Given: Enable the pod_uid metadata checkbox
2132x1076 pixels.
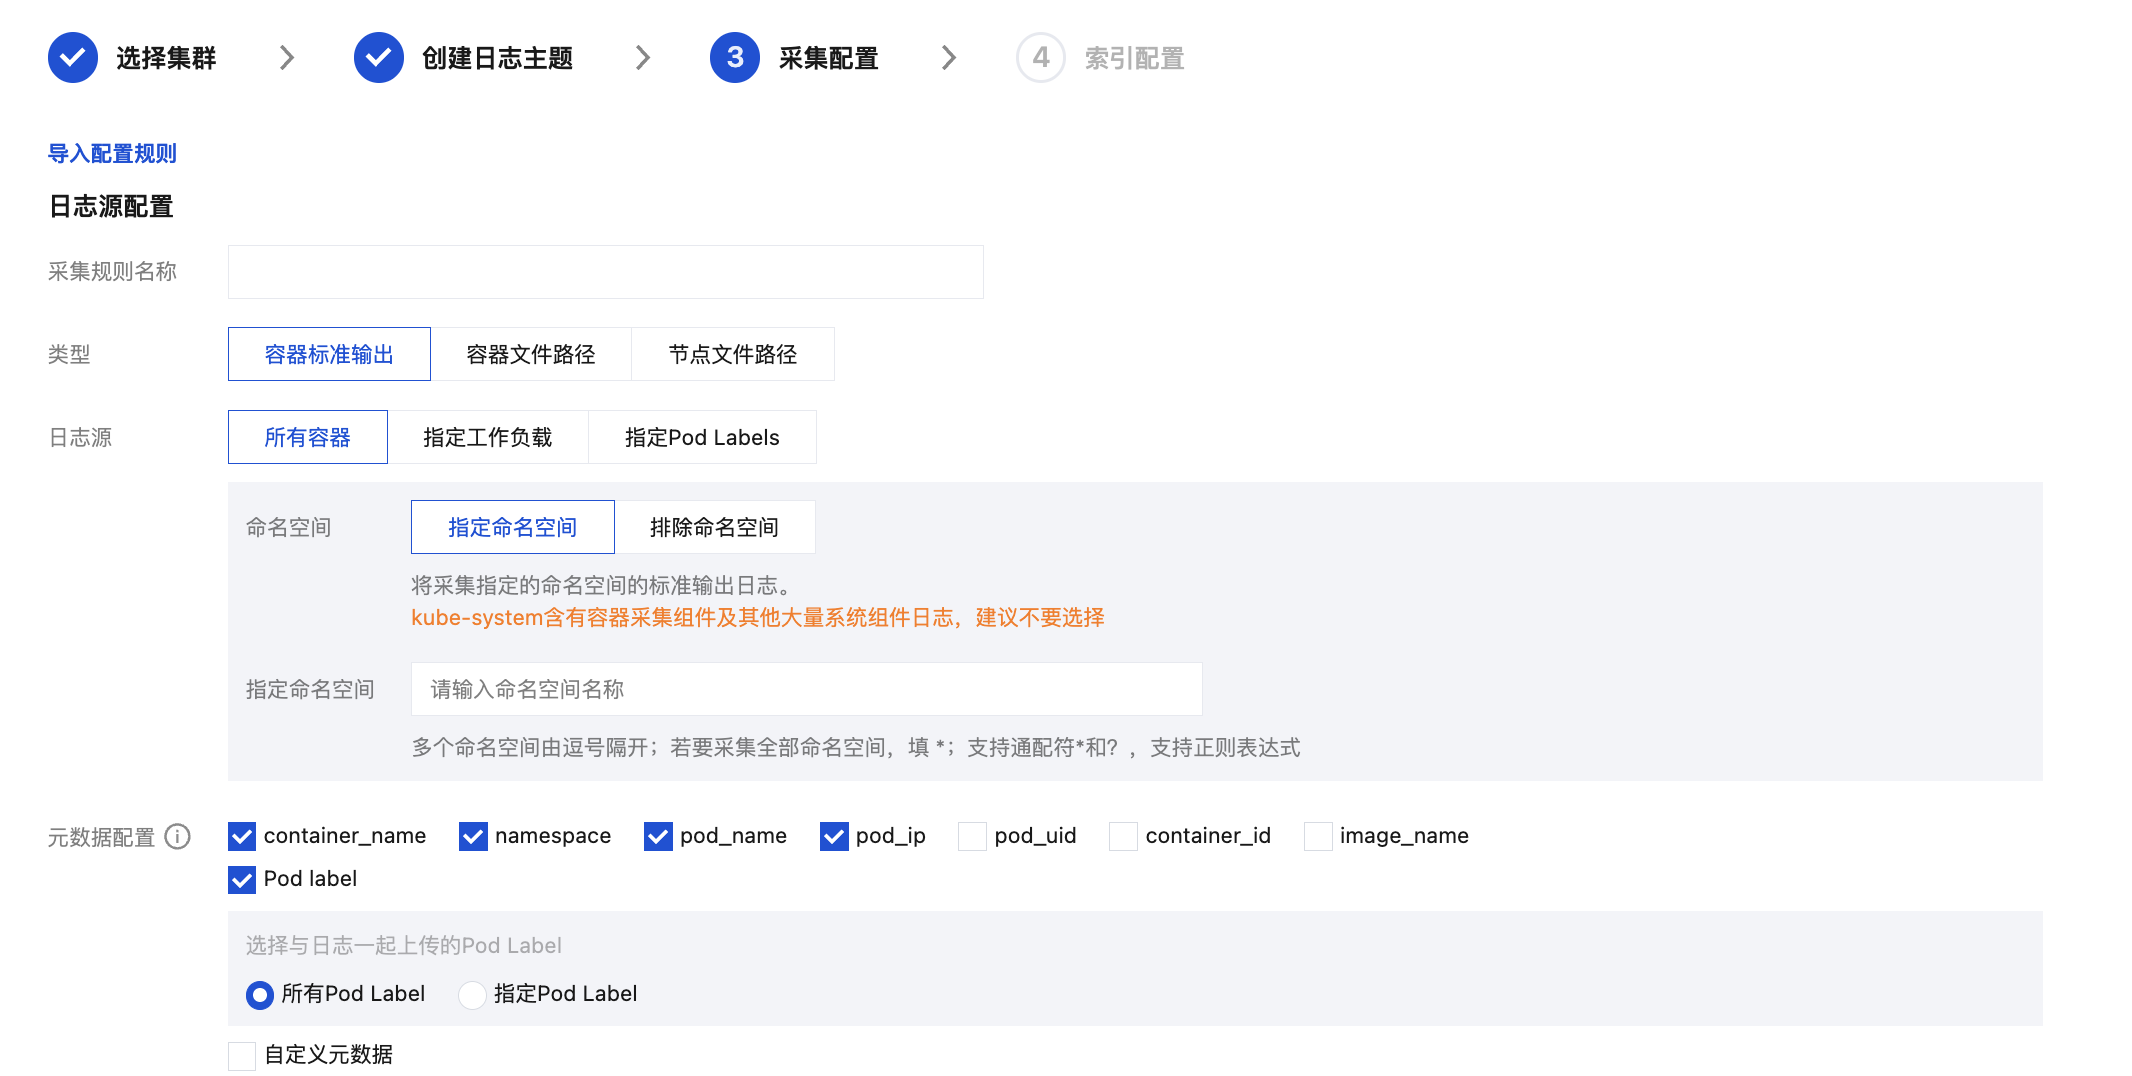Looking at the screenshot, I should [x=972, y=836].
